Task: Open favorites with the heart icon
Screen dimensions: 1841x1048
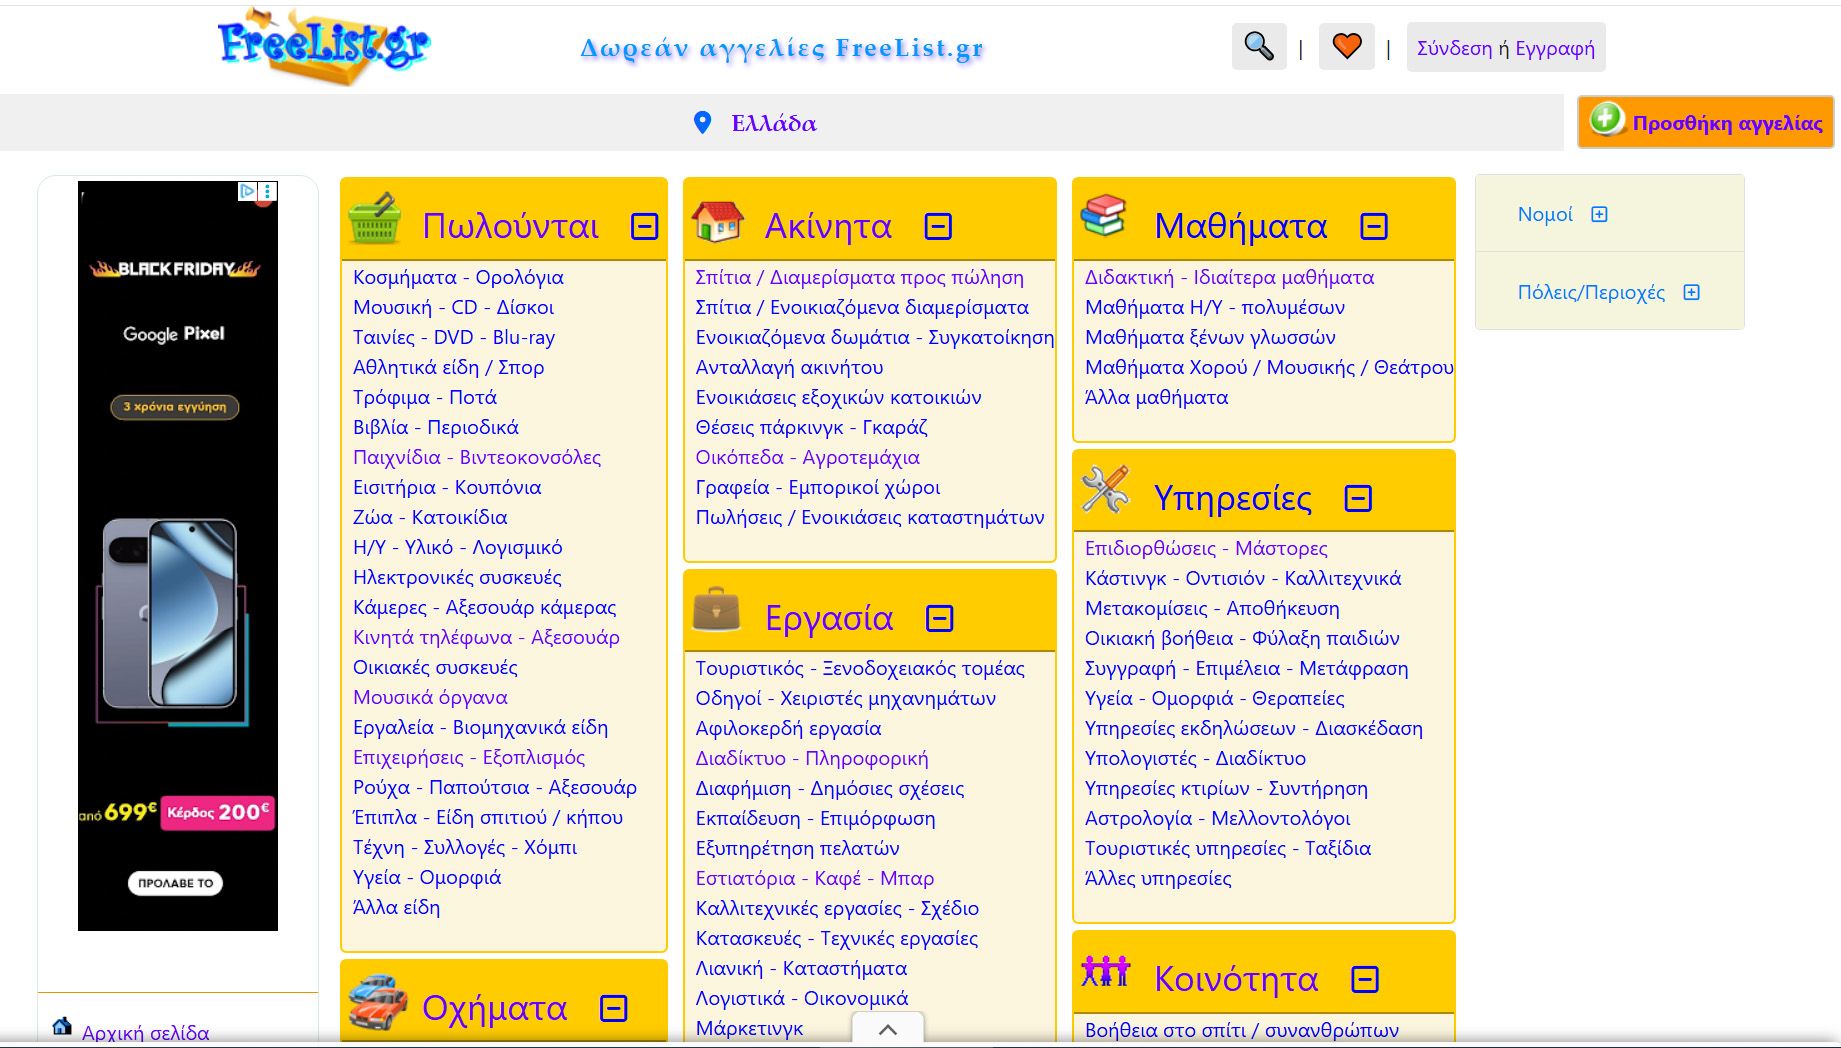Action: click(1346, 47)
